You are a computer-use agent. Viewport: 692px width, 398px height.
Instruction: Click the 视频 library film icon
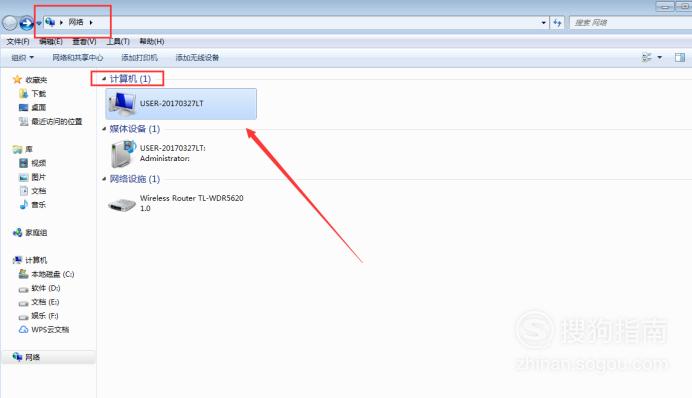[23, 163]
